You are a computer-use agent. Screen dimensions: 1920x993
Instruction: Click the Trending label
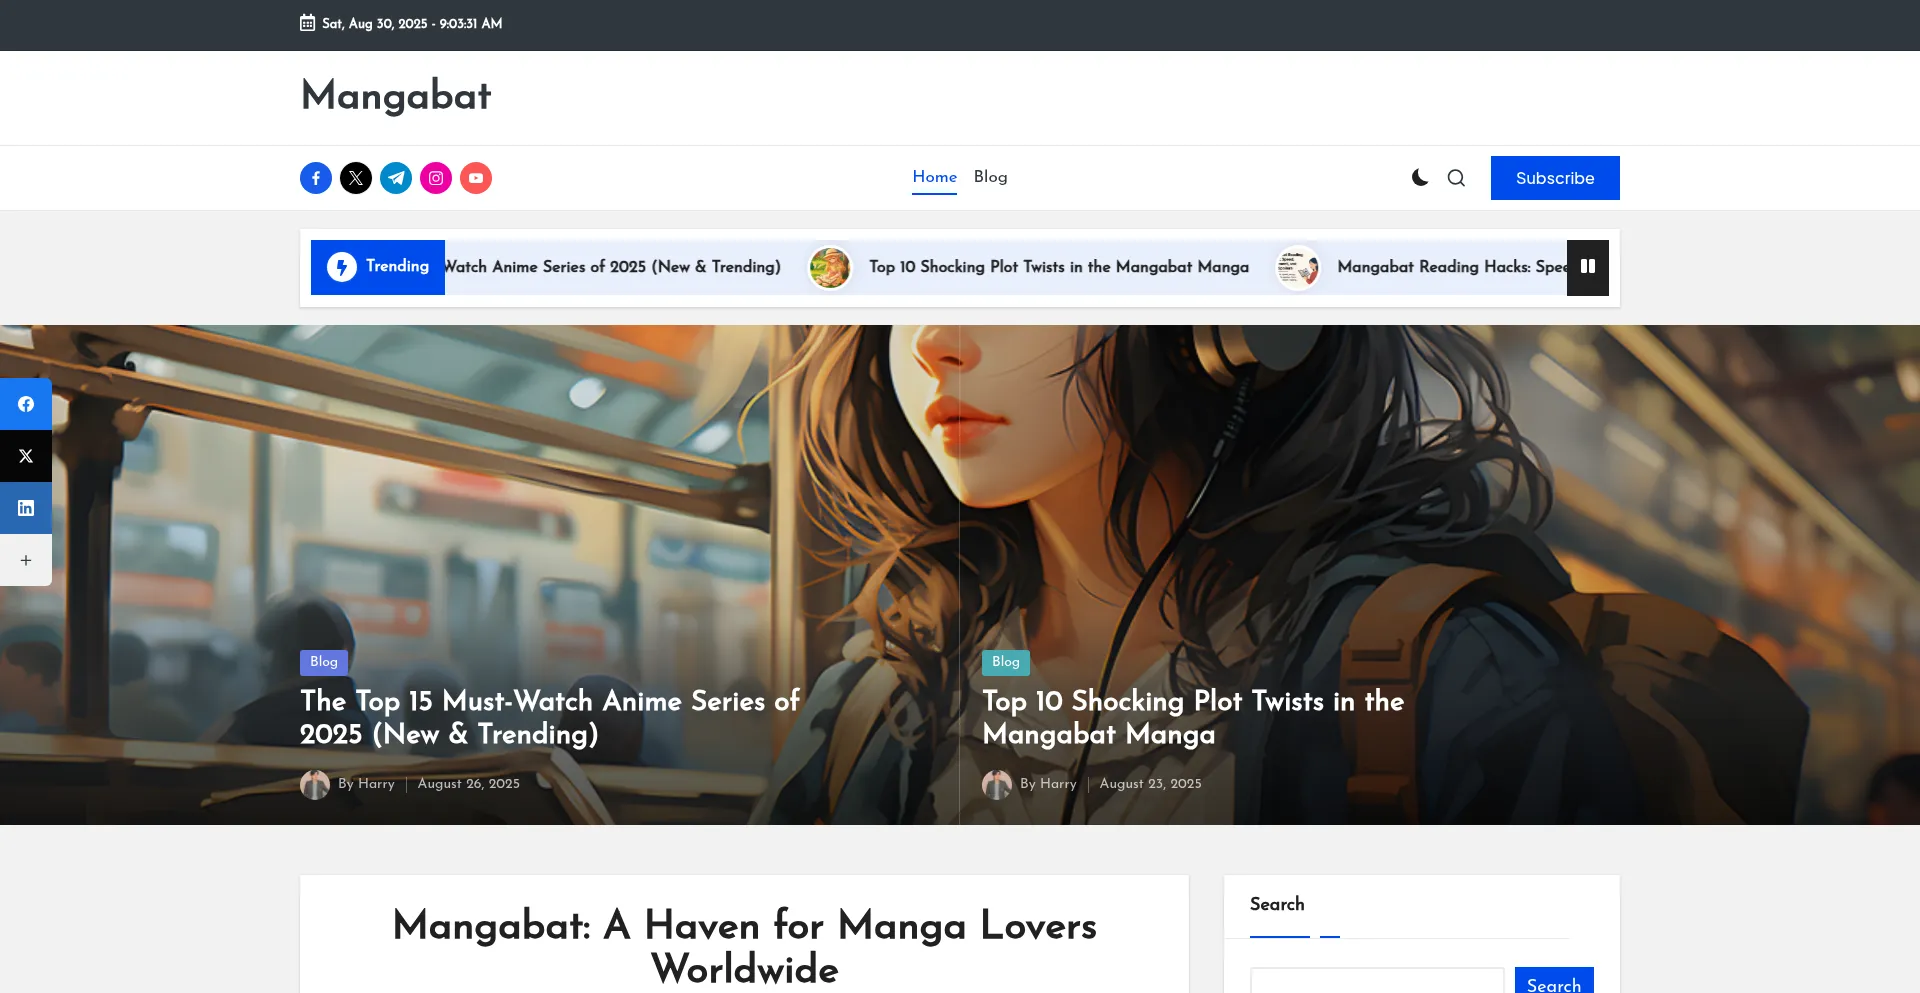point(397,266)
